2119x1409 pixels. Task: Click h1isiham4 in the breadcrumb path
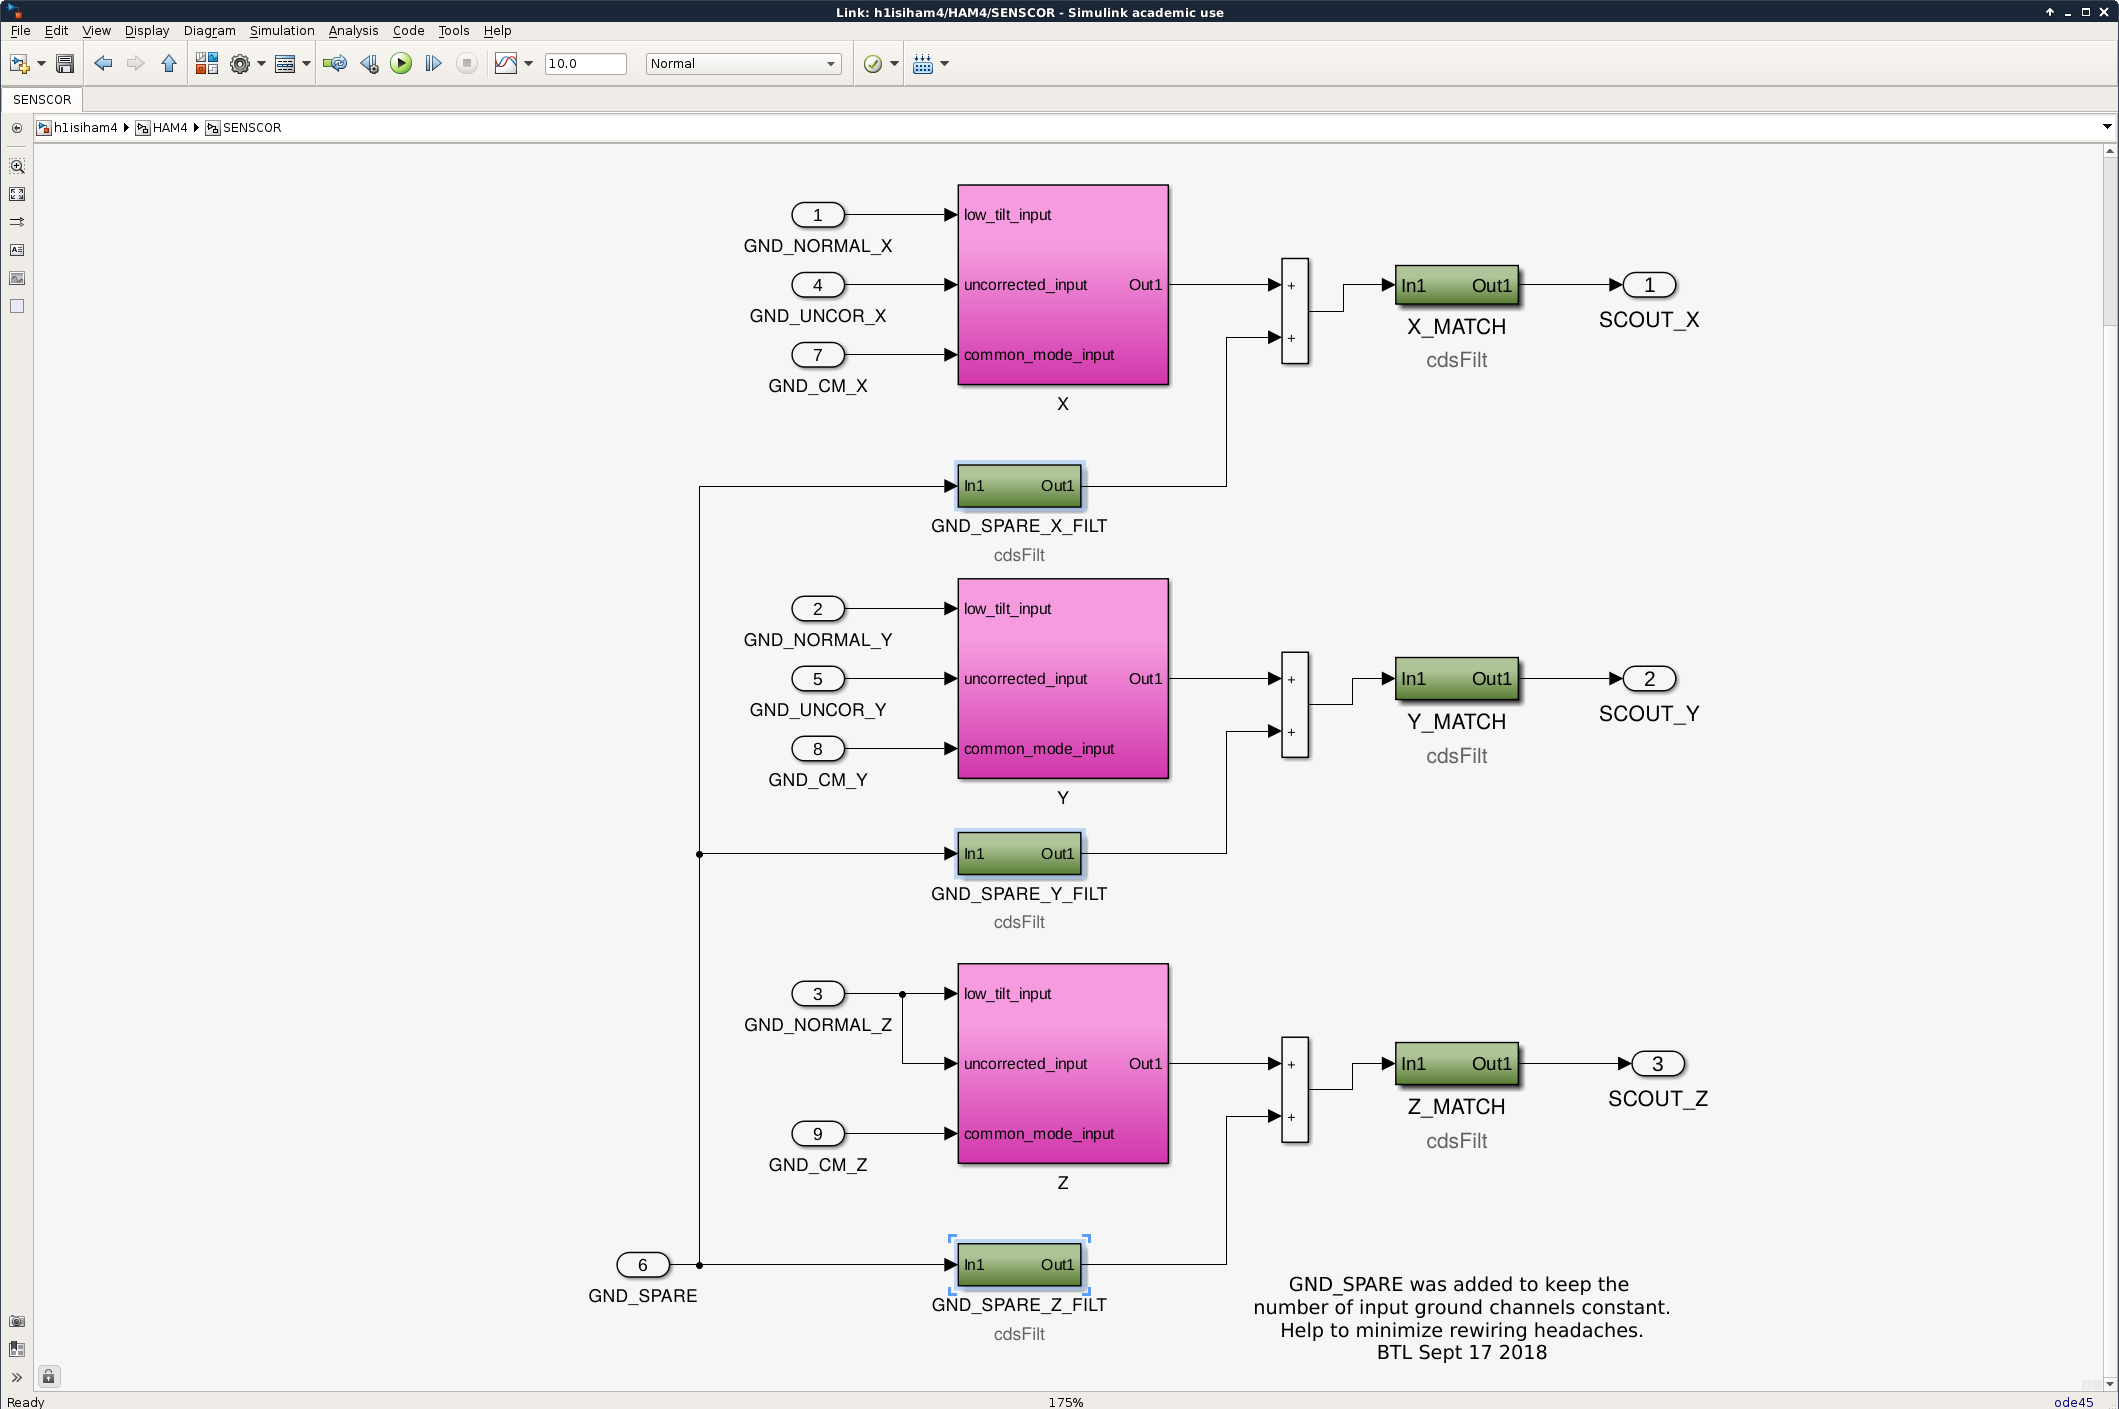click(x=85, y=128)
